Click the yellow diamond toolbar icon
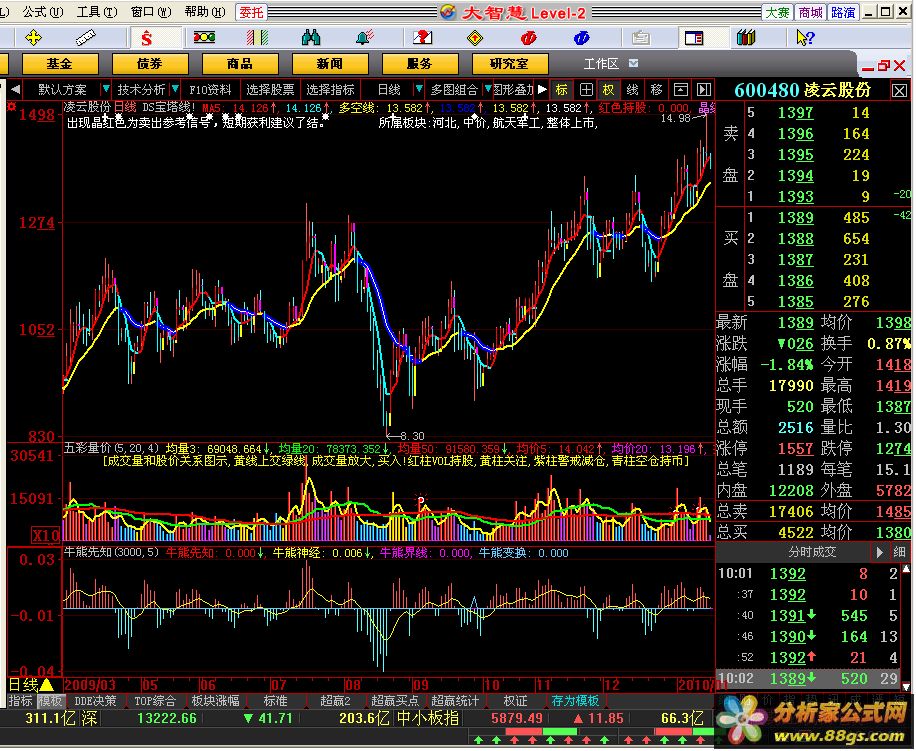This screenshot has width=916, height=751. click(475, 39)
